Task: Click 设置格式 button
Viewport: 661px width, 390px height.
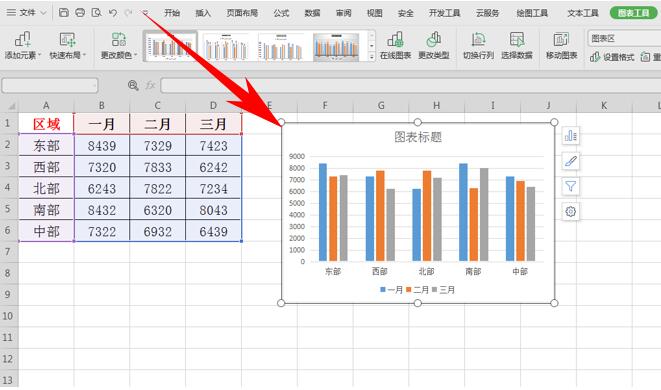Action: pyautogui.click(x=612, y=57)
